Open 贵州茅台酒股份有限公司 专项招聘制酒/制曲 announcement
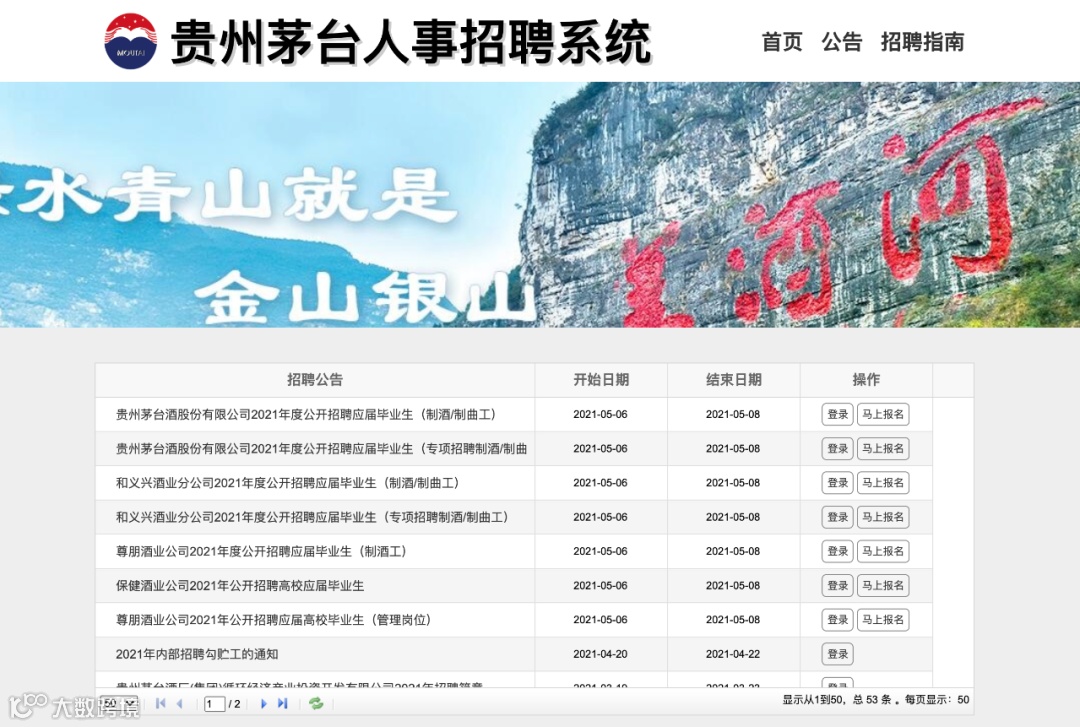 point(322,449)
